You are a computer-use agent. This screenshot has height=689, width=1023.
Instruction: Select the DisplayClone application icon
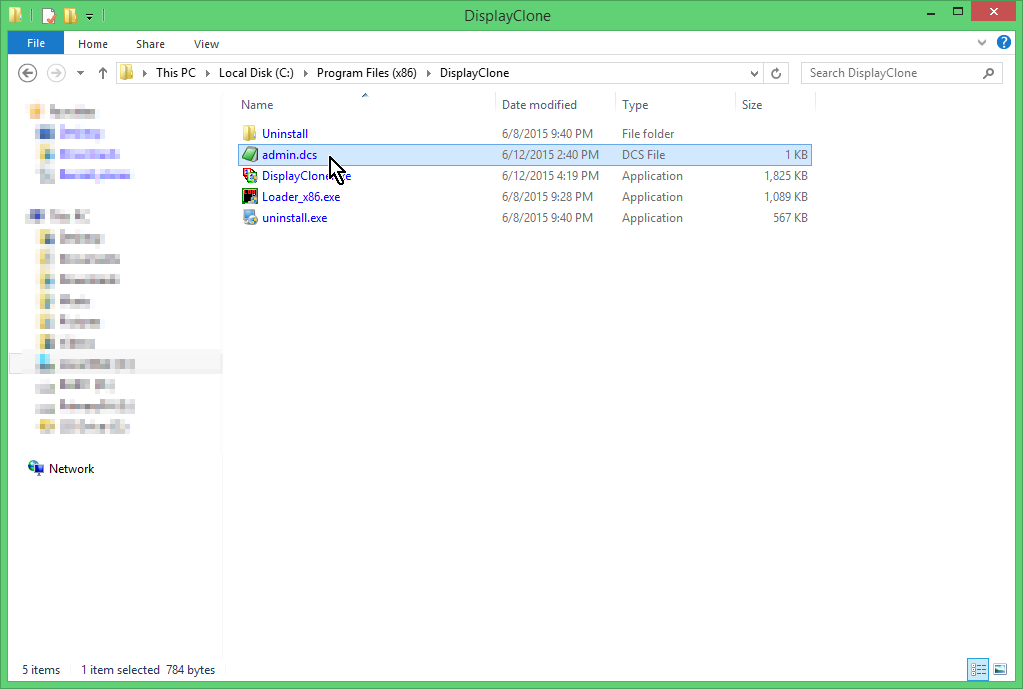coord(249,176)
